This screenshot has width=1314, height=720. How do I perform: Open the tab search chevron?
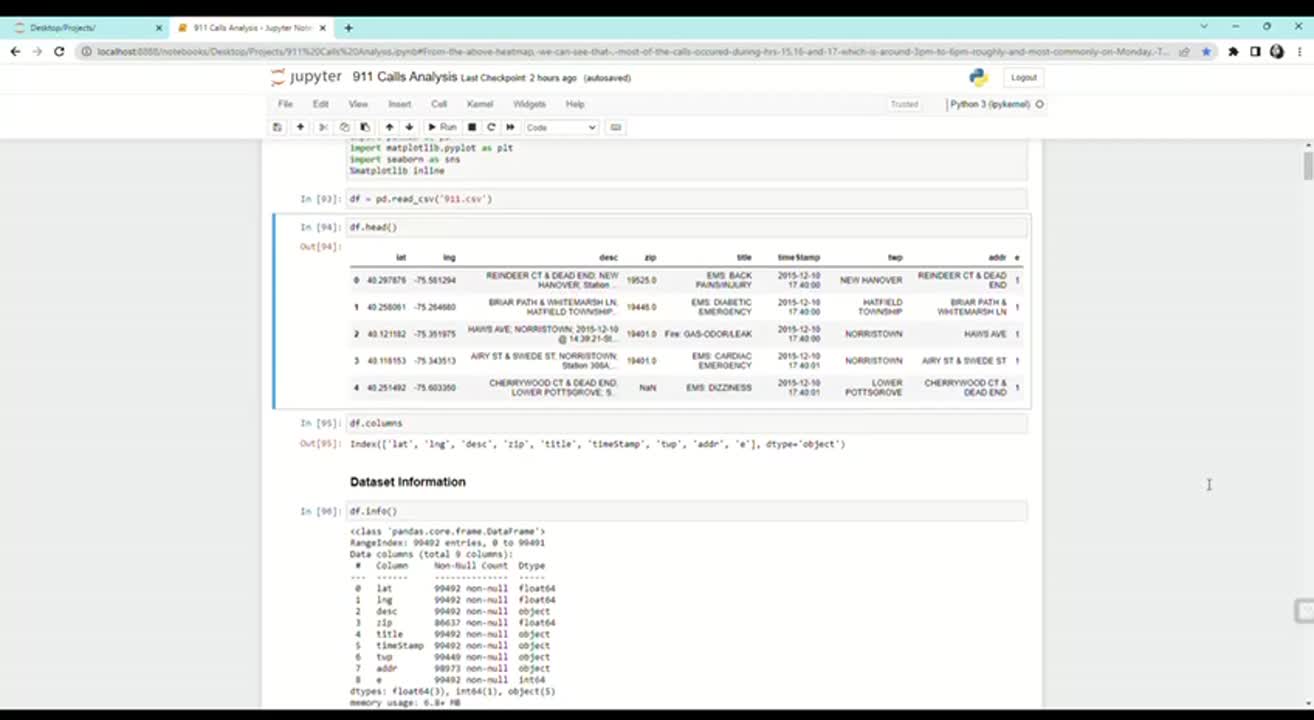click(1203, 27)
